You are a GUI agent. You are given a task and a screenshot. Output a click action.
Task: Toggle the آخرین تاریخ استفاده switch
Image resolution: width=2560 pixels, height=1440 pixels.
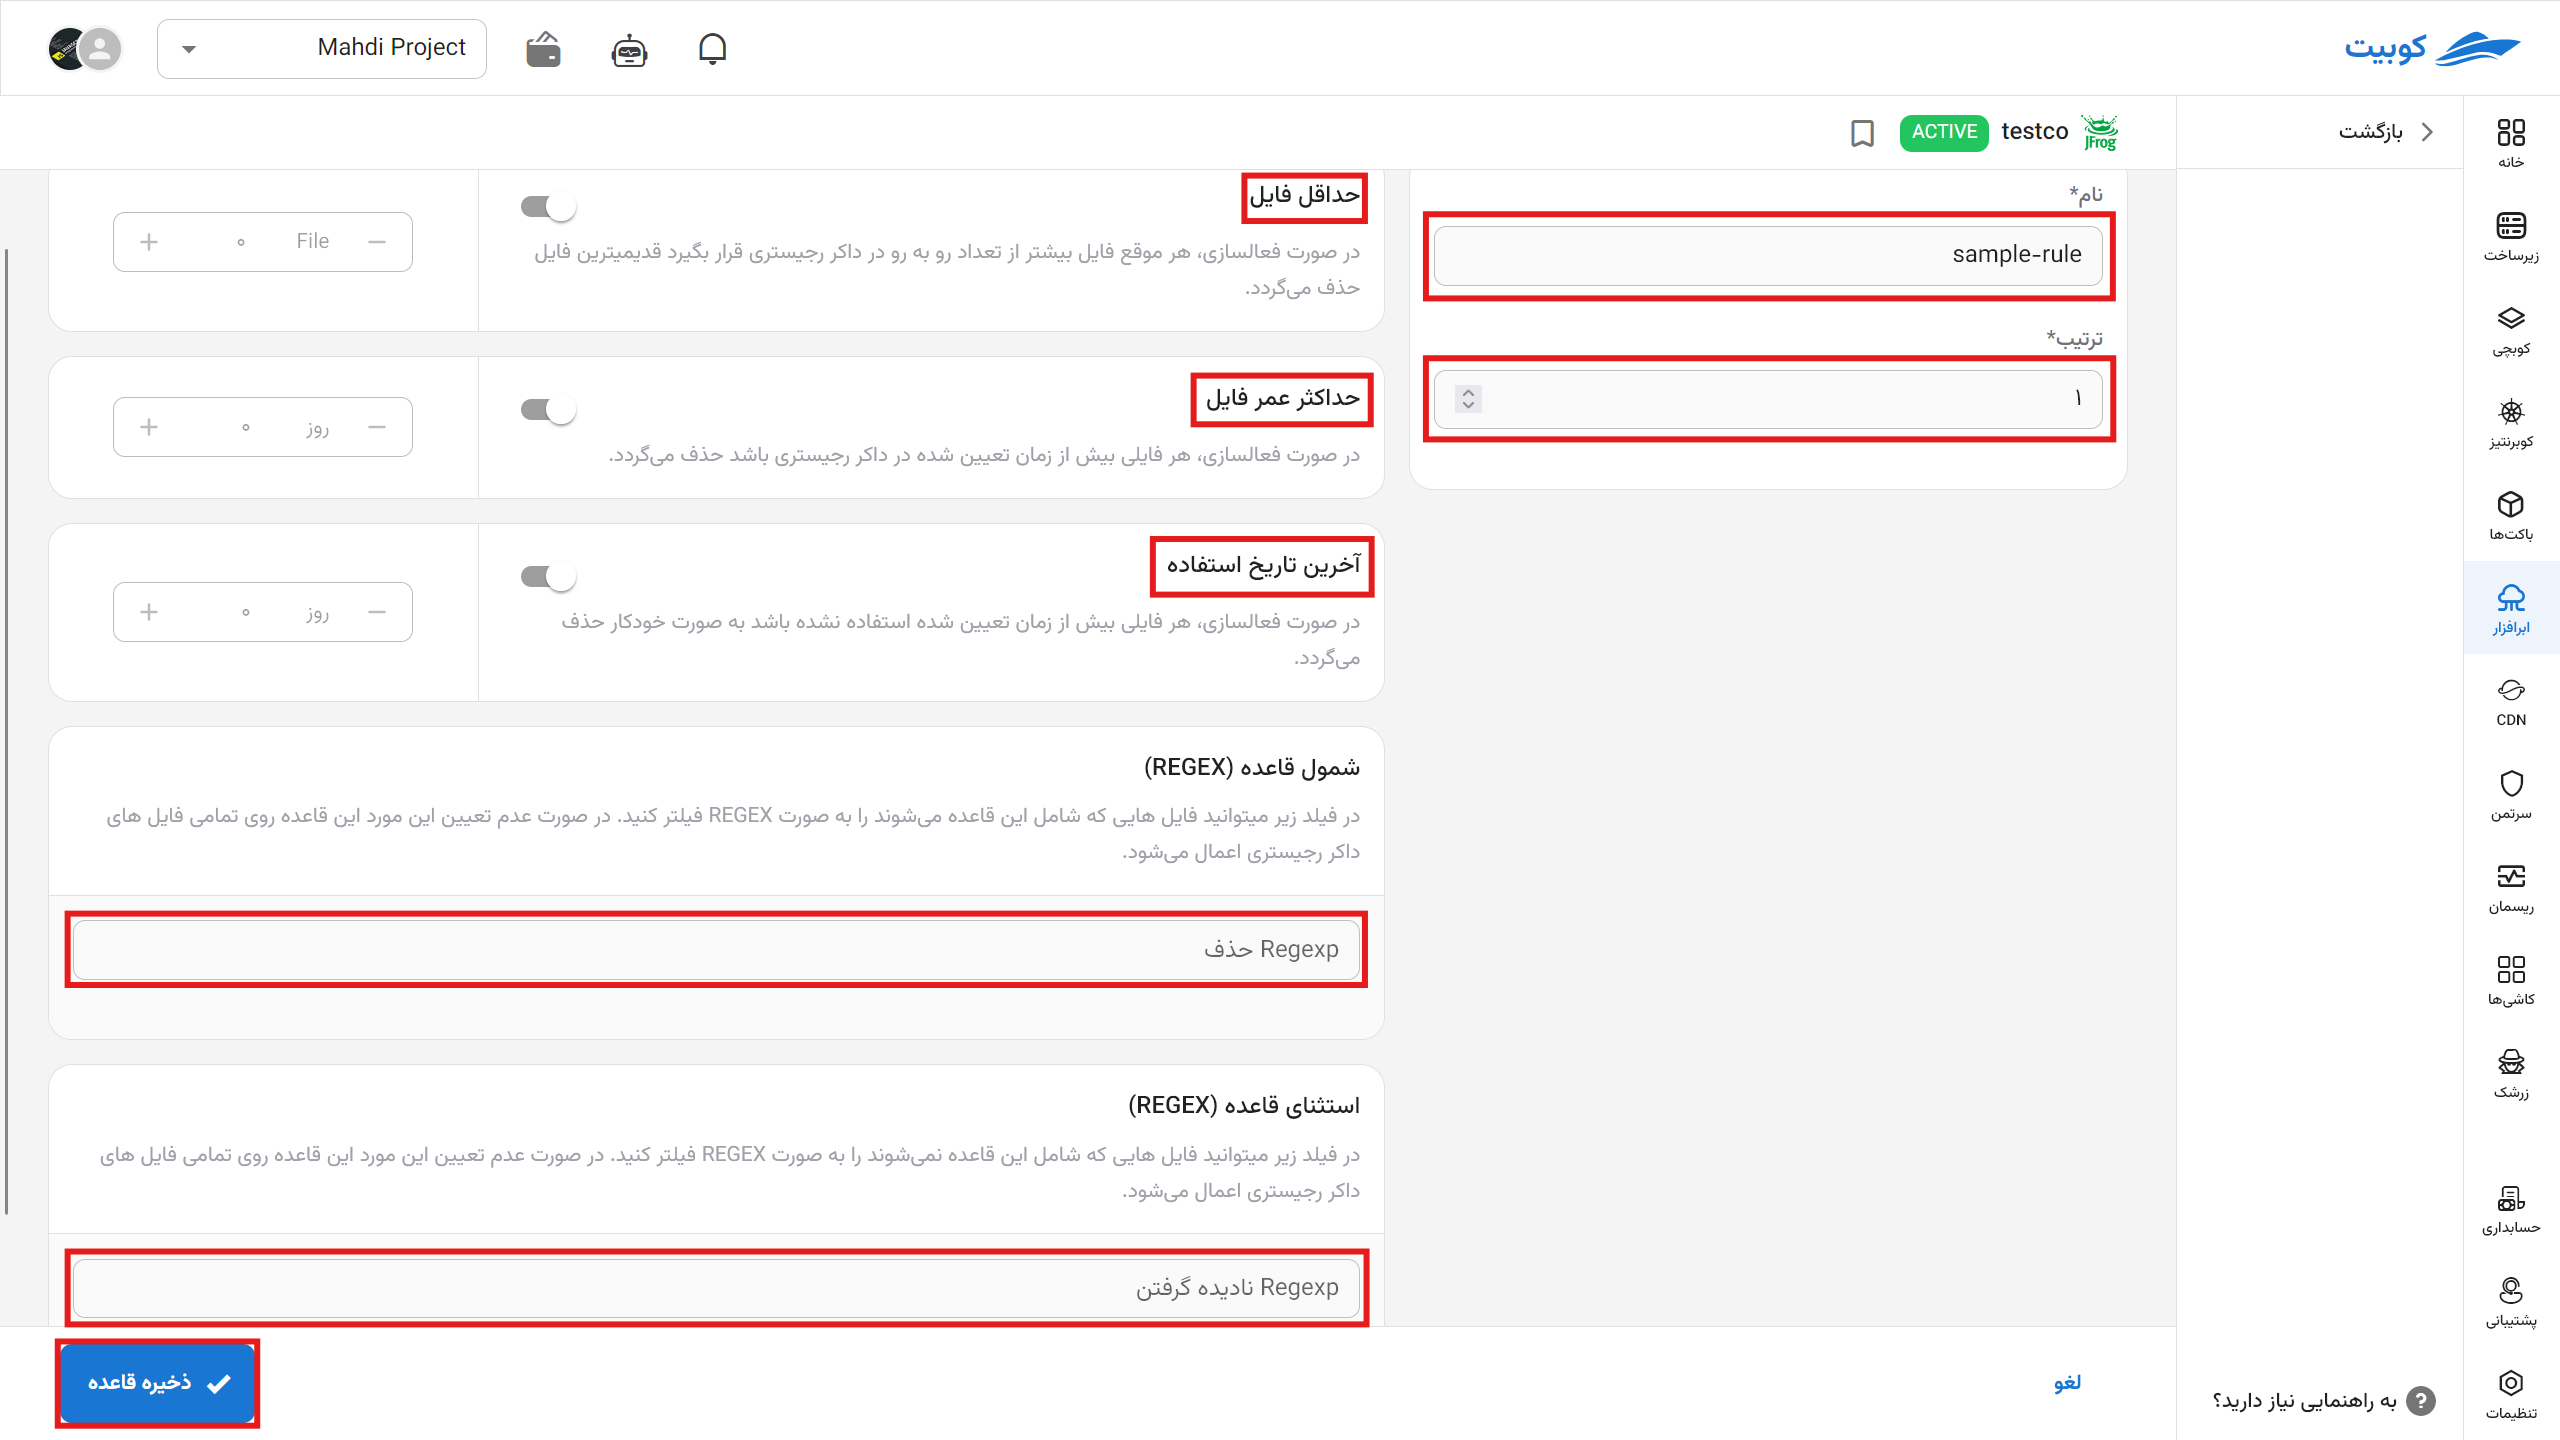coord(548,577)
